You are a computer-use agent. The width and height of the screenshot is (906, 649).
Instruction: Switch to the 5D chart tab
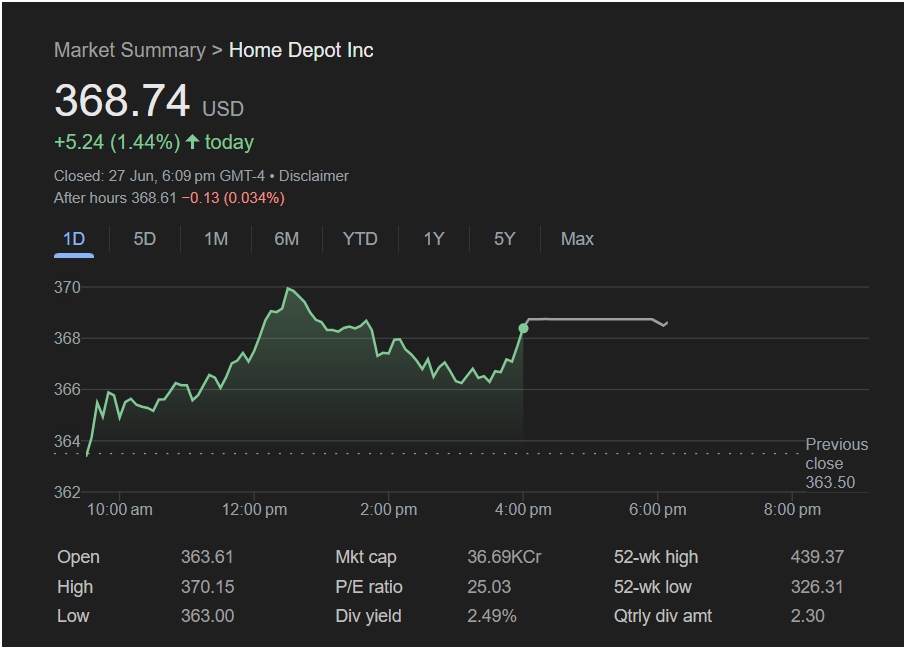144,239
